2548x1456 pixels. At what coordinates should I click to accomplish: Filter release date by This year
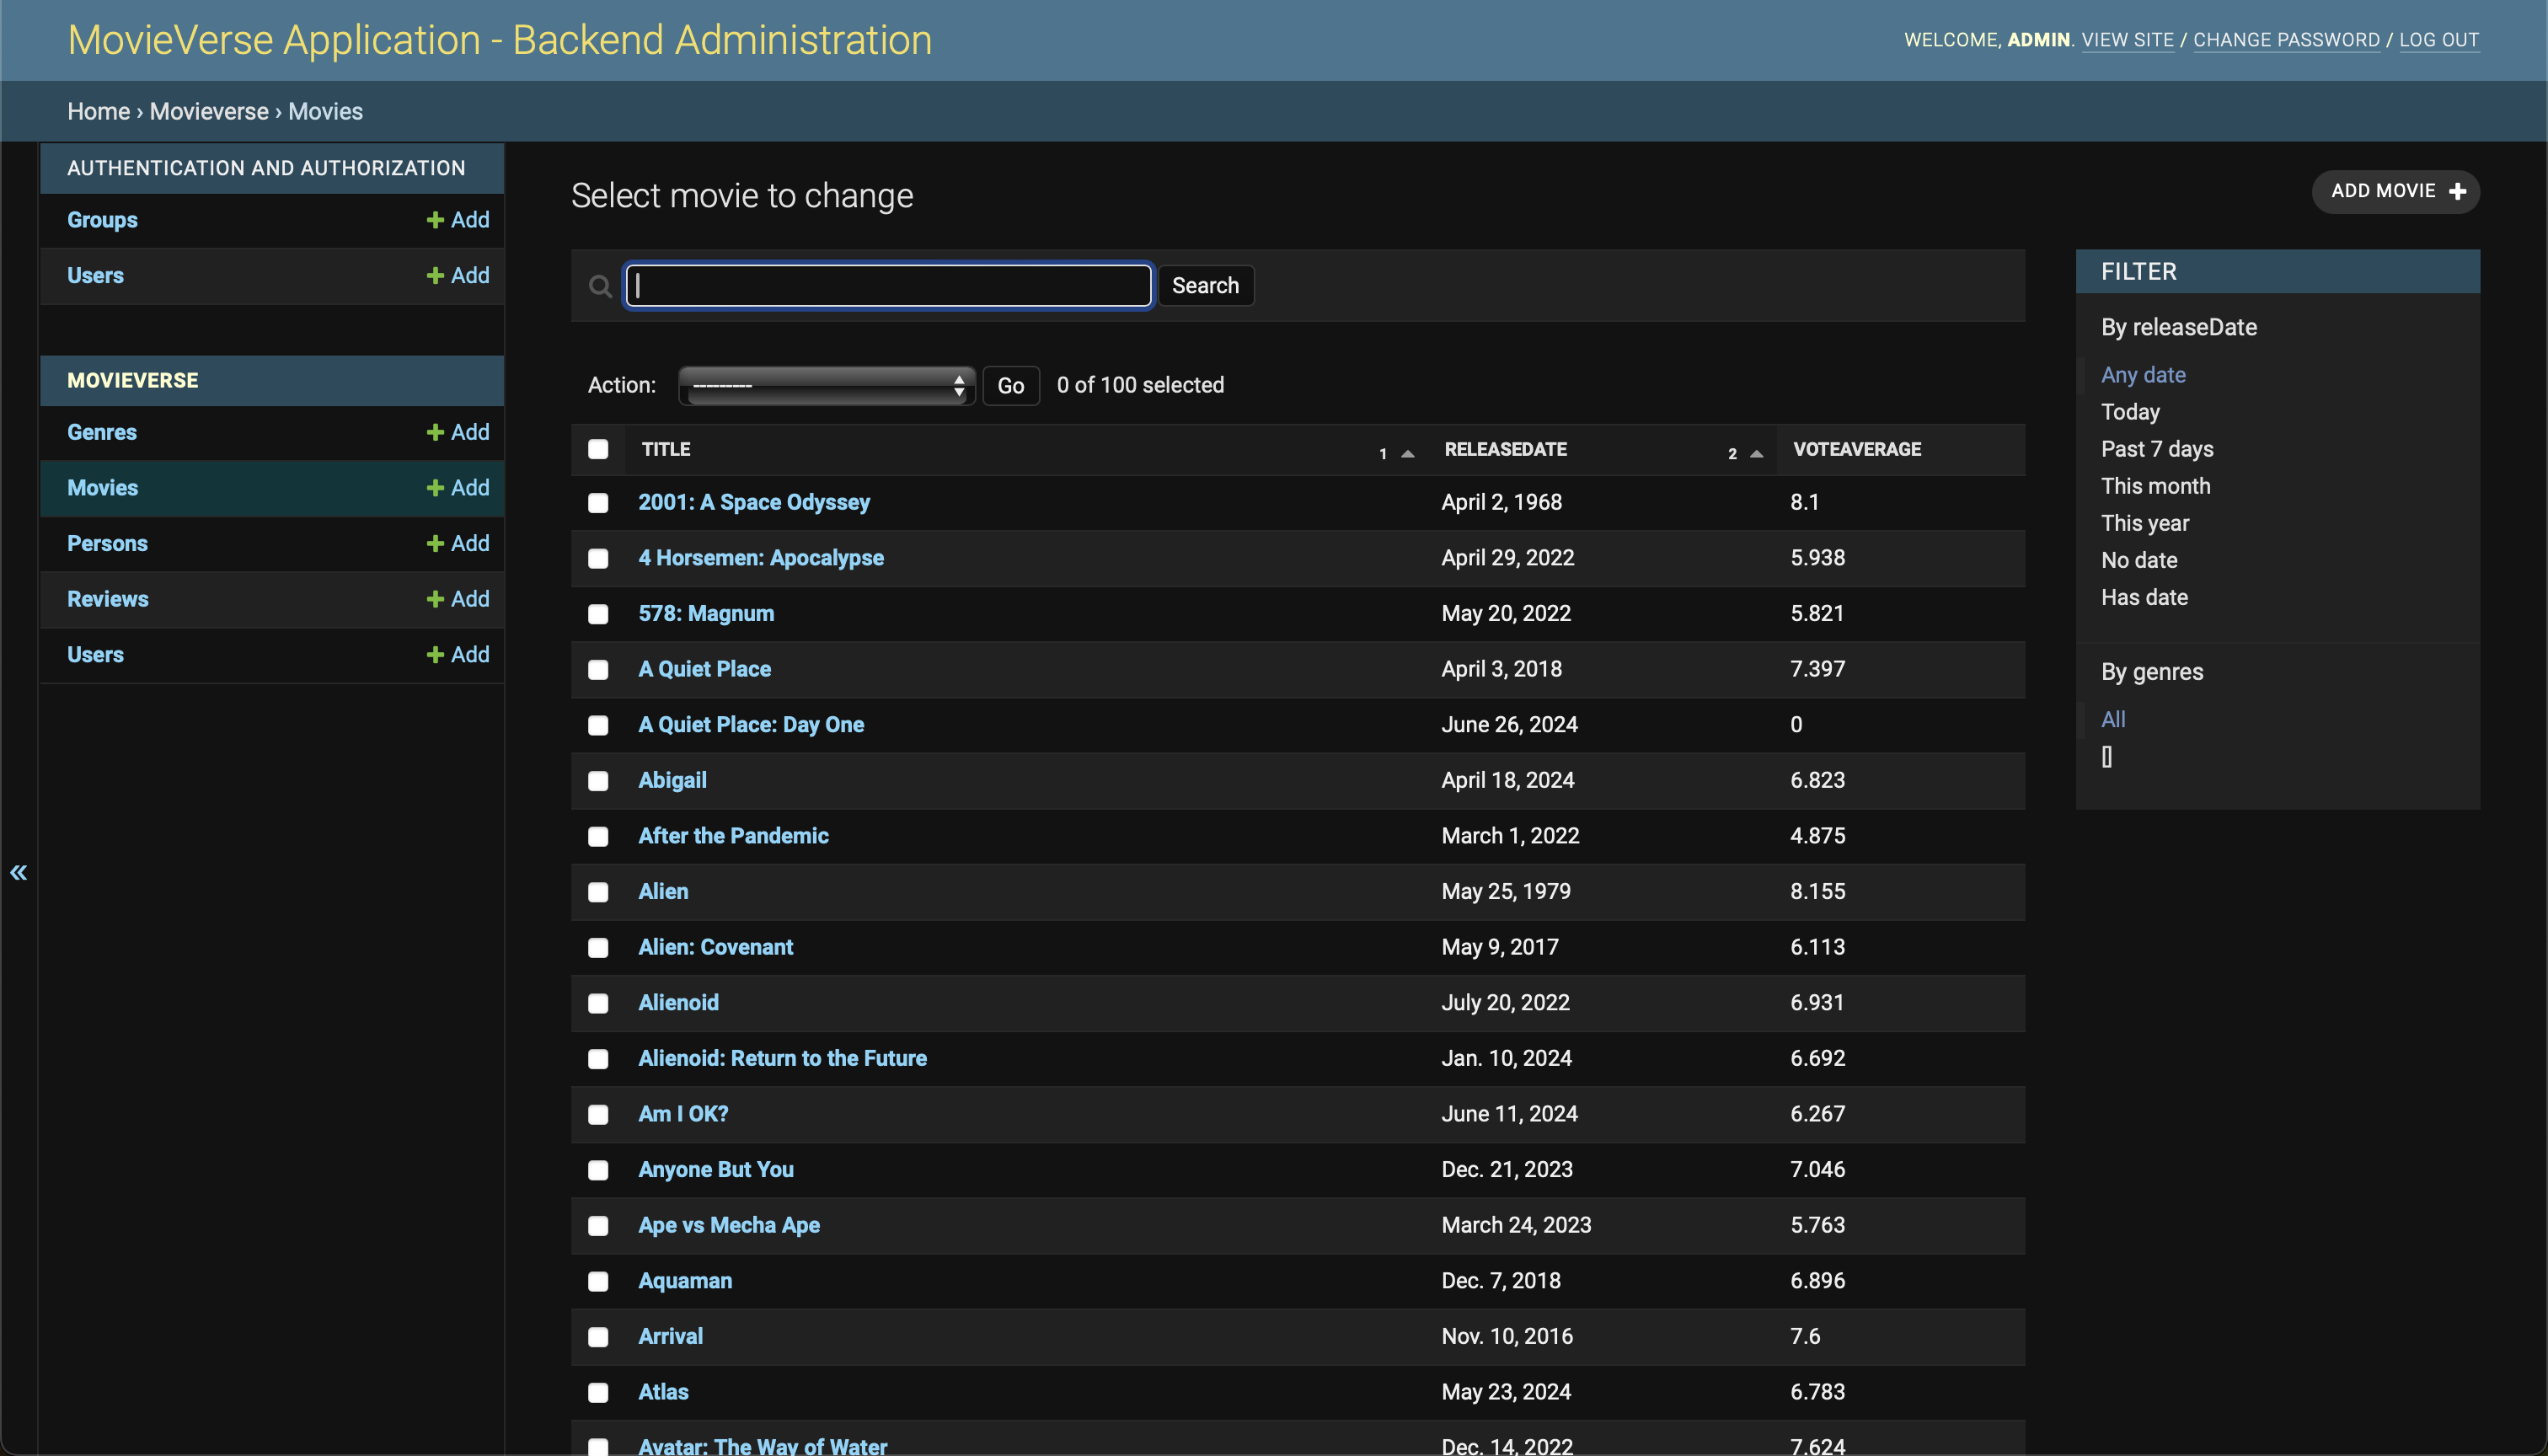click(2145, 523)
